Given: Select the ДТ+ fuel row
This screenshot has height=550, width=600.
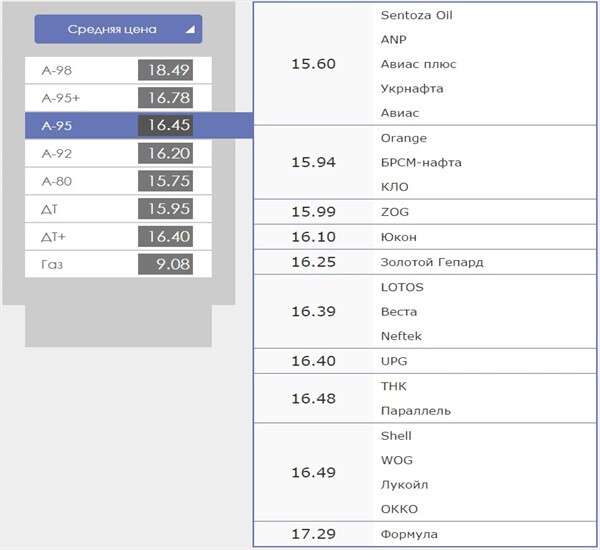Looking at the screenshot, I should [x=118, y=237].
